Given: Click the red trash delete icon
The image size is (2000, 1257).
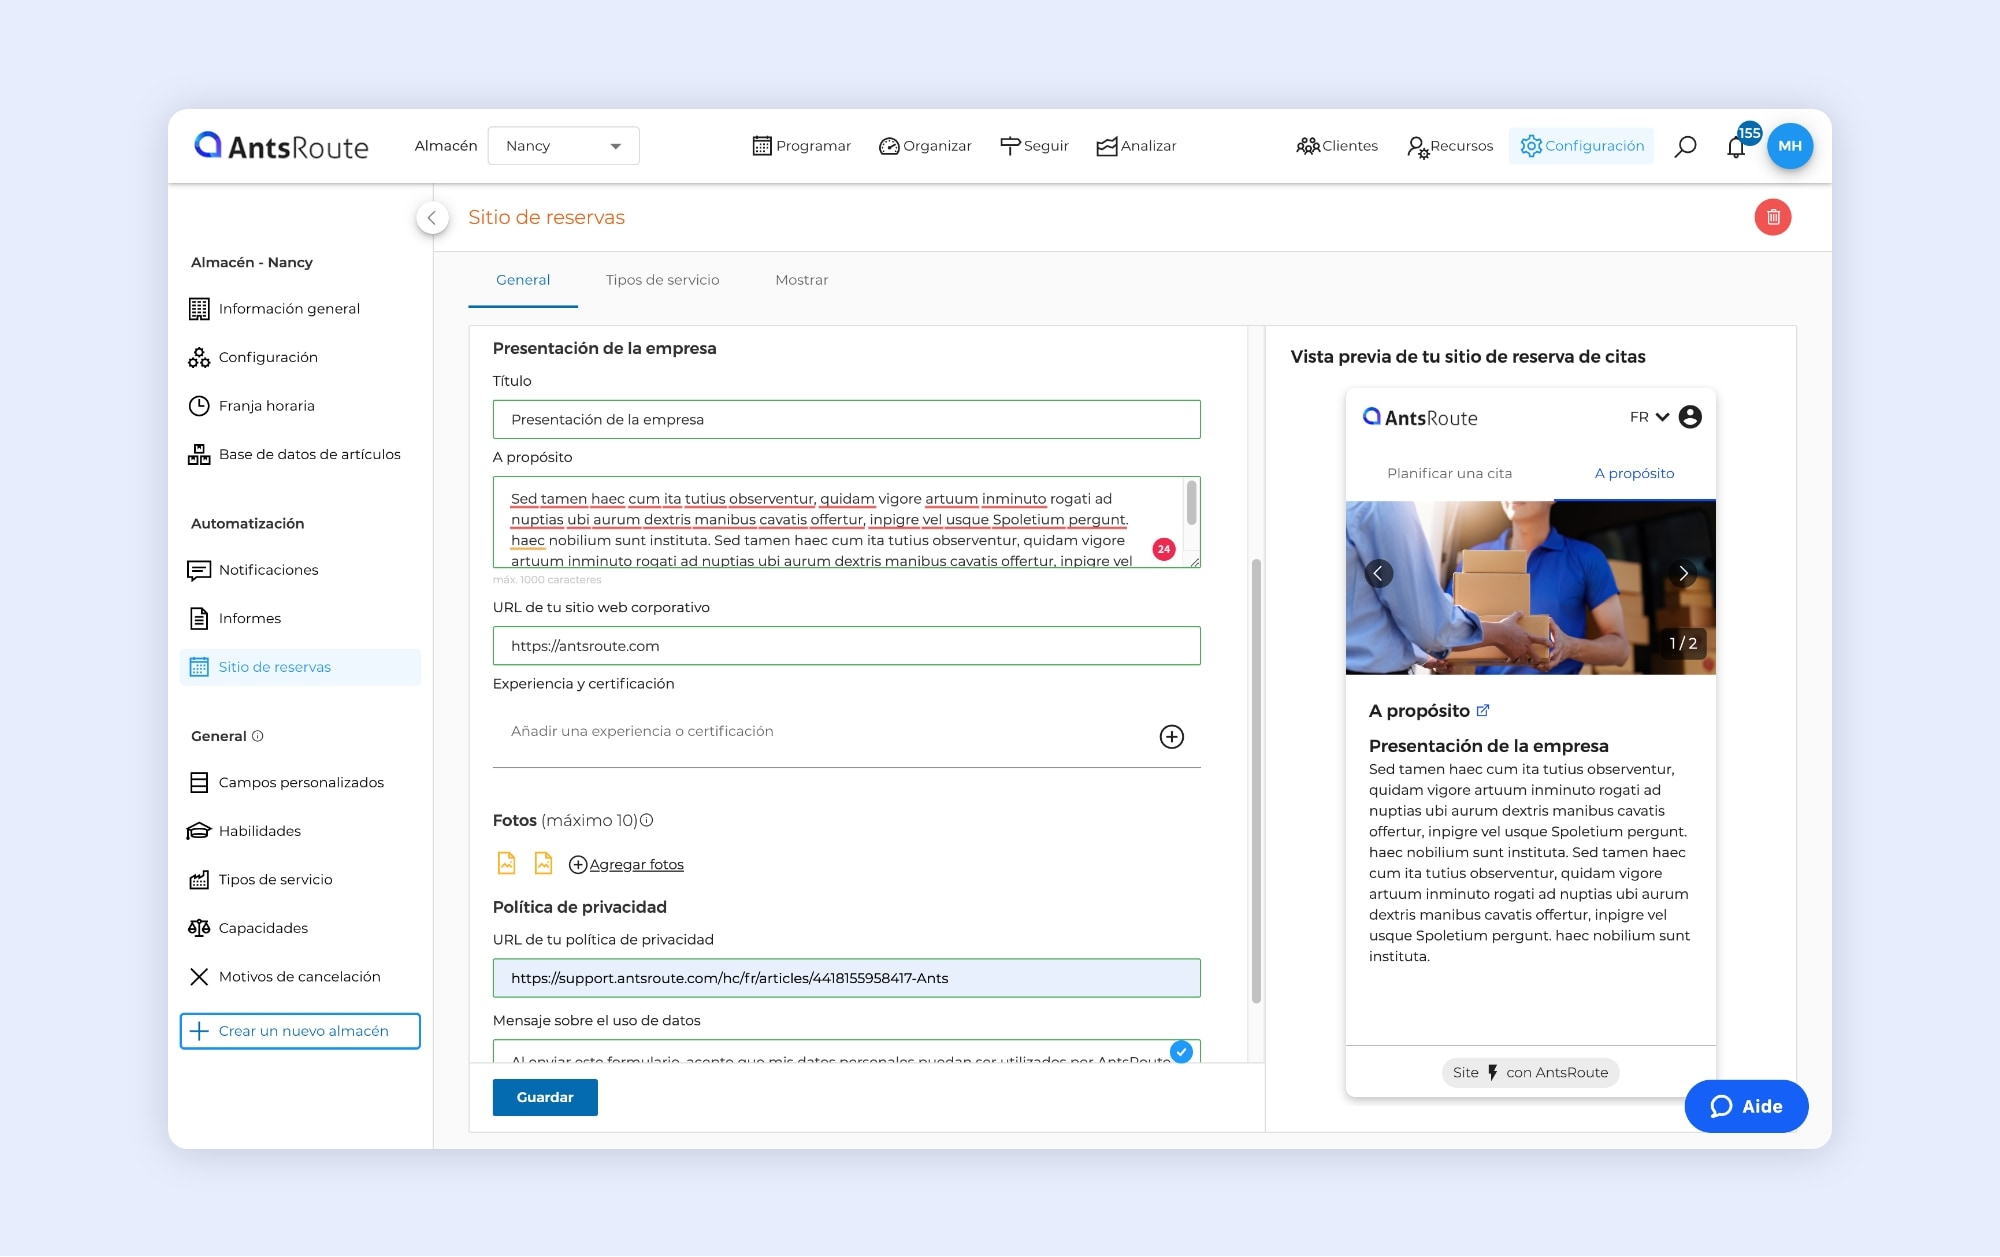Looking at the screenshot, I should click(1772, 217).
